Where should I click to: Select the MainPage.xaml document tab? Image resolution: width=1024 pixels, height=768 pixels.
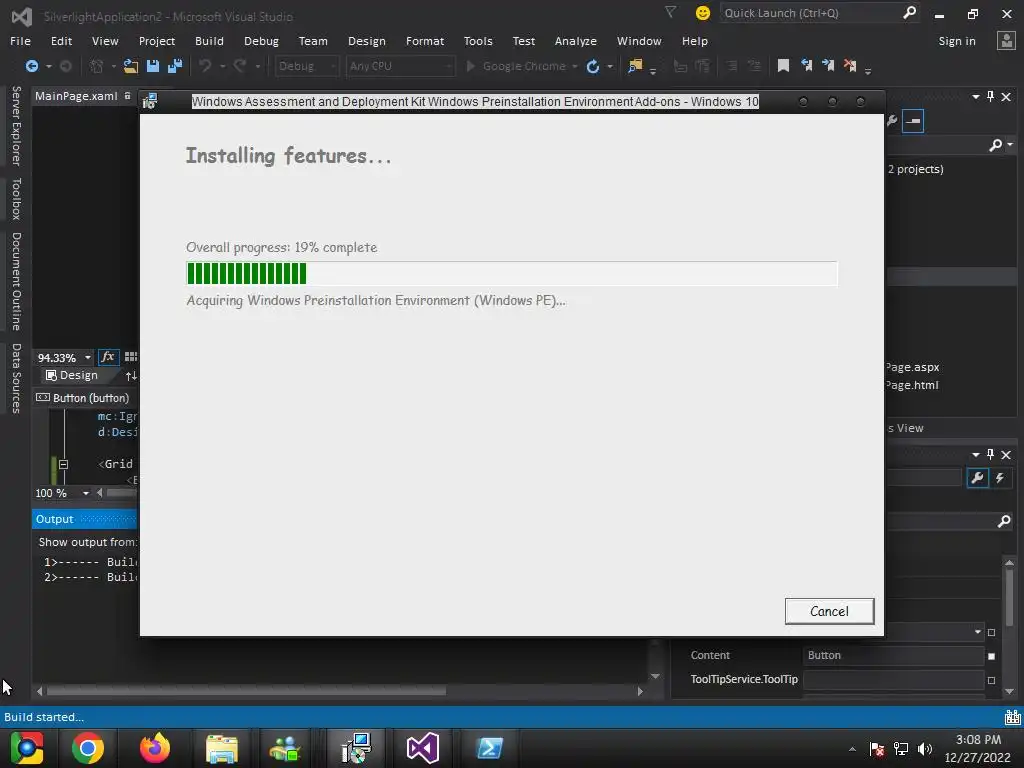point(76,96)
